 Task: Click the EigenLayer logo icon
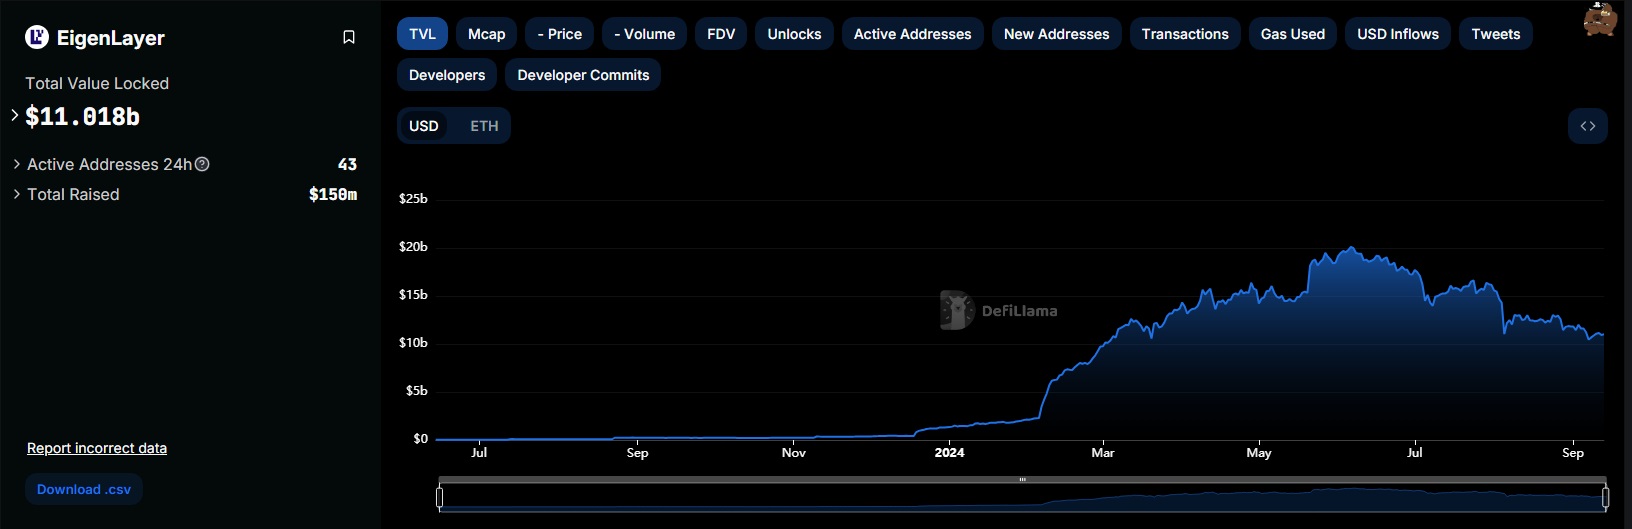37,38
